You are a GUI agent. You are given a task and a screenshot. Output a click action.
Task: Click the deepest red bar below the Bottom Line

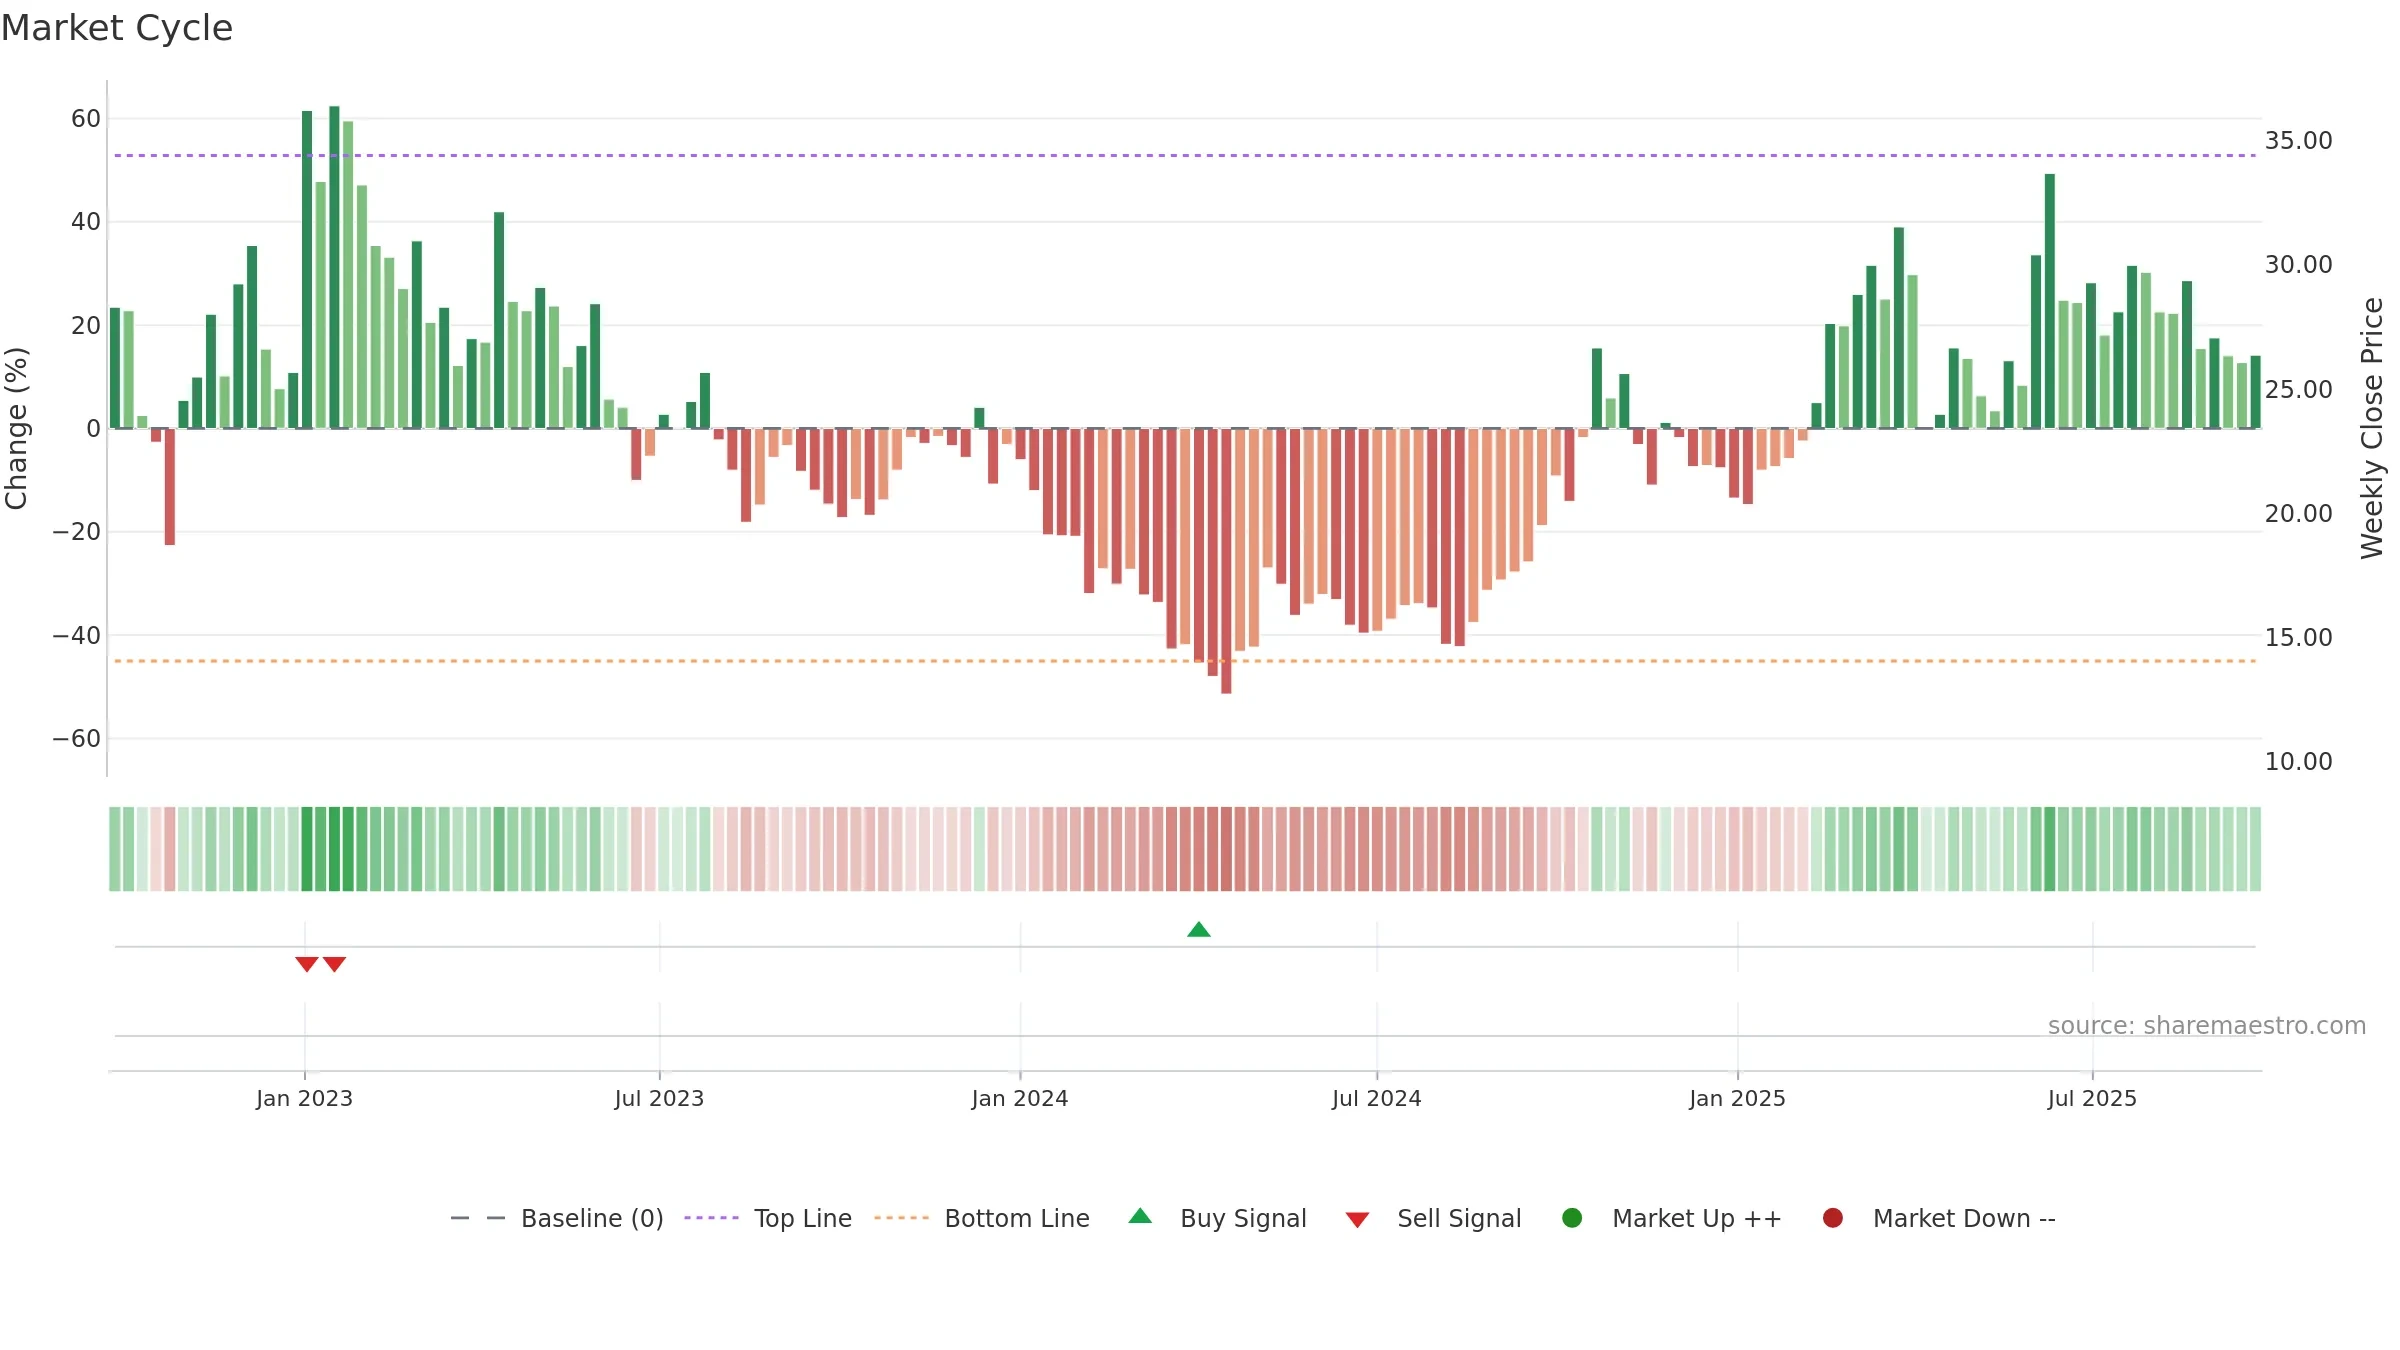click(x=1226, y=561)
